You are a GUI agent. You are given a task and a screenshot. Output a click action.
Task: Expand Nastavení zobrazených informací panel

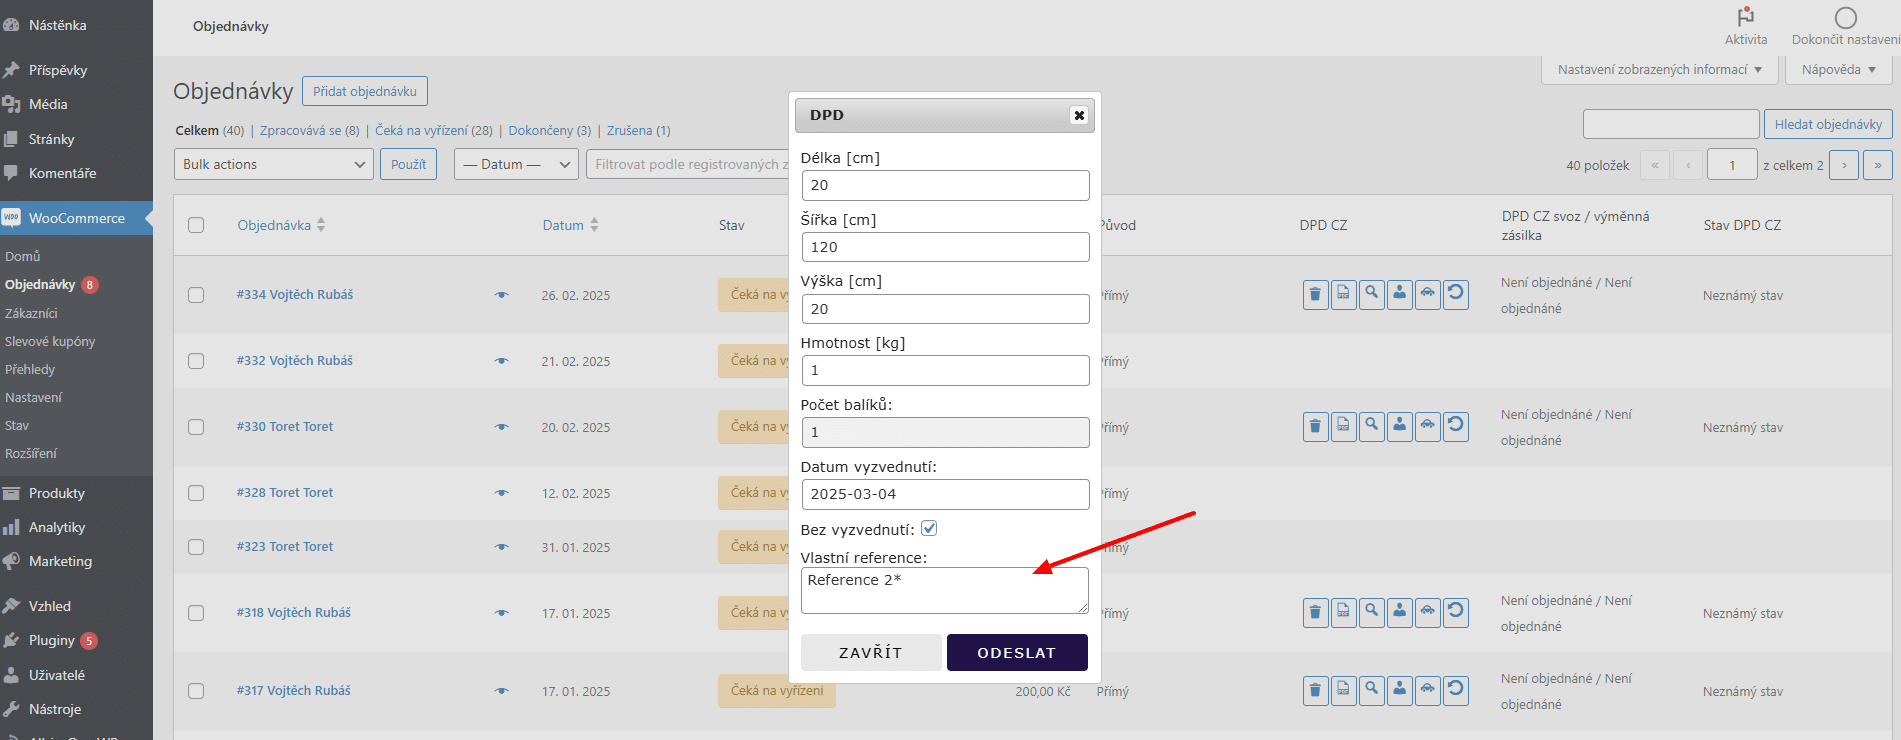(x=1660, y=69)
